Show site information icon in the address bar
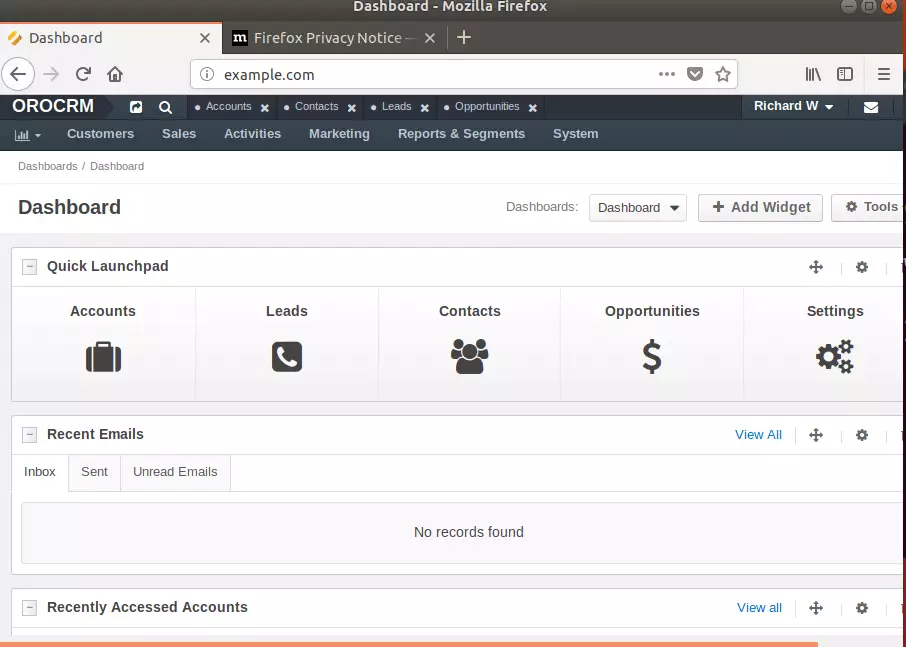The height and width of the screenshot is (647, 906). 207,74
